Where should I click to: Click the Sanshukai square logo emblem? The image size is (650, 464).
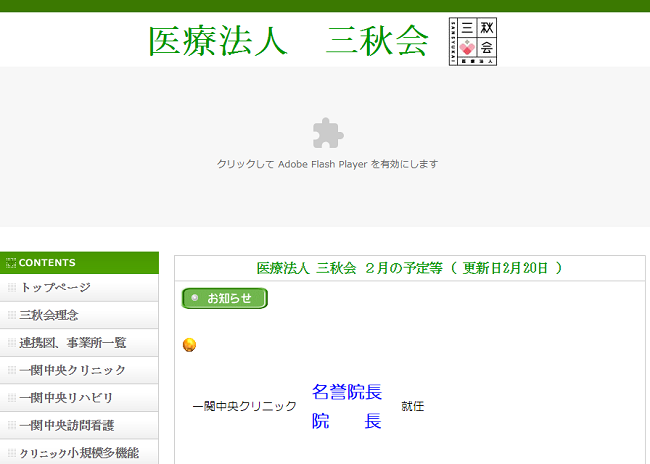tap(473, 41)
